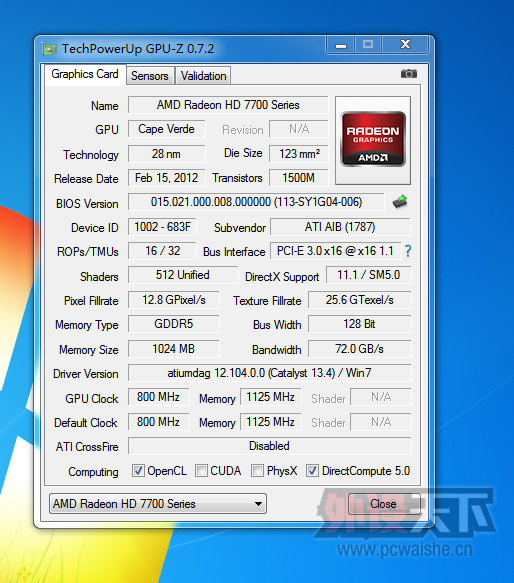This screenshot has width=514, height=583.
Task: Click the BIOS Version value field
Action: click(256, 202)
